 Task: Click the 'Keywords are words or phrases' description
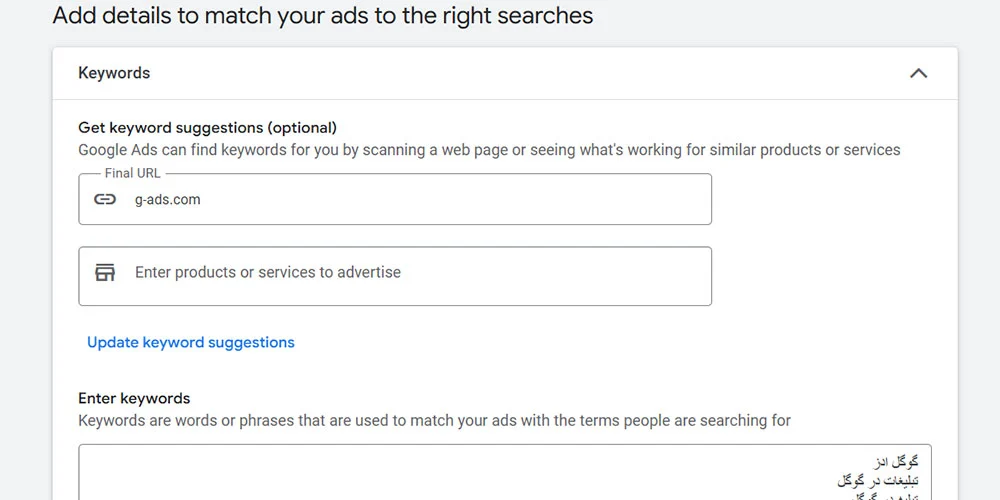434,420
